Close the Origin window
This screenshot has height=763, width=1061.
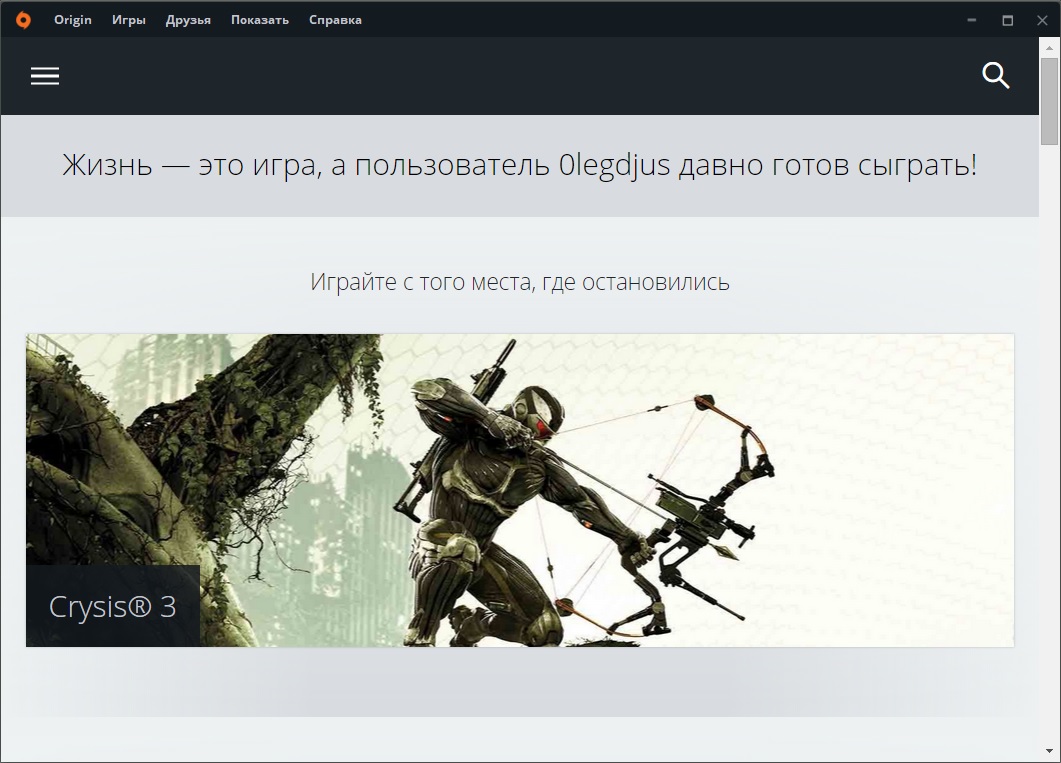point(1043,20)
